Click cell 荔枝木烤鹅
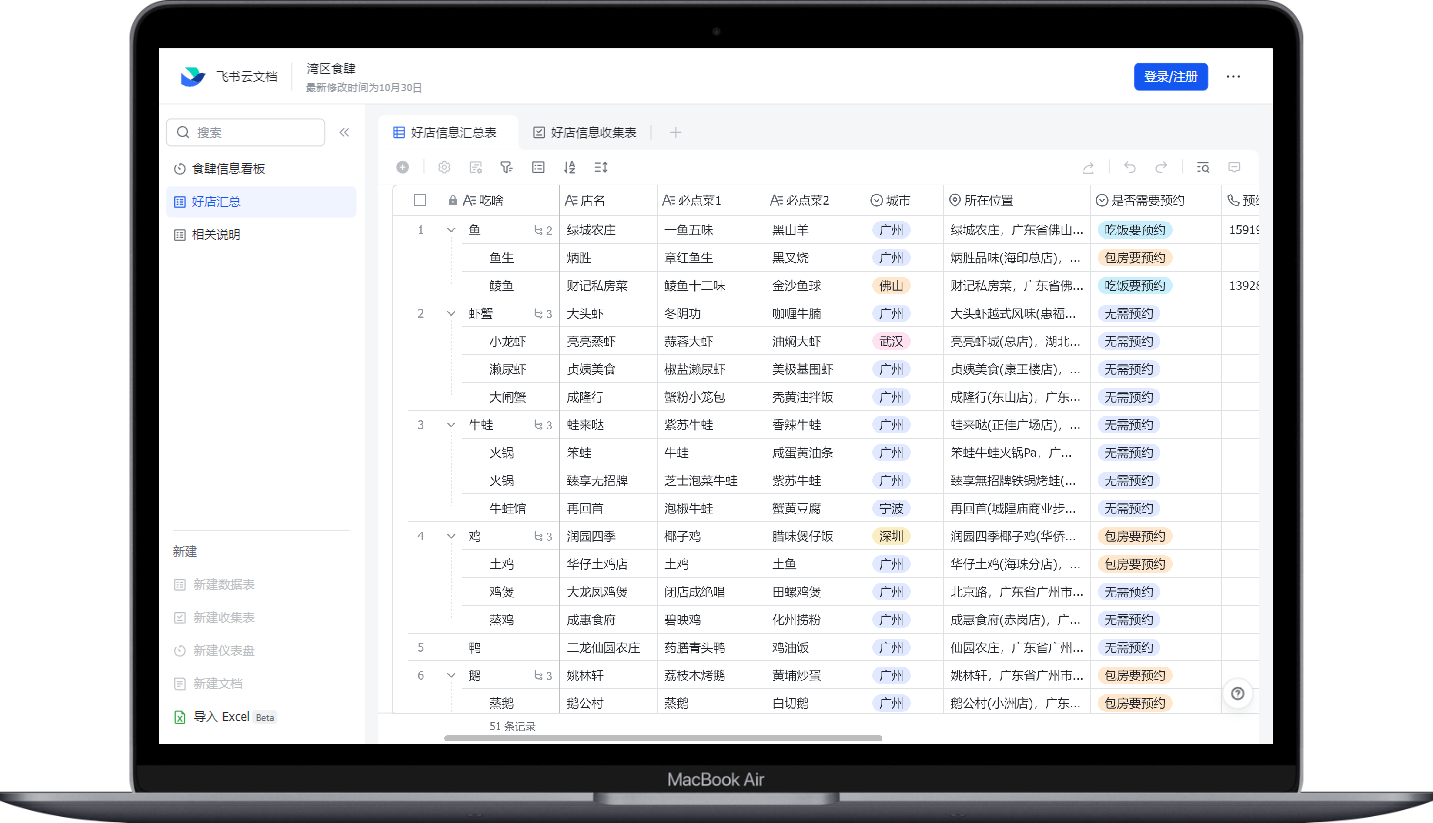The height and width of the screenshot is (823, 1433). coord(710,676)
